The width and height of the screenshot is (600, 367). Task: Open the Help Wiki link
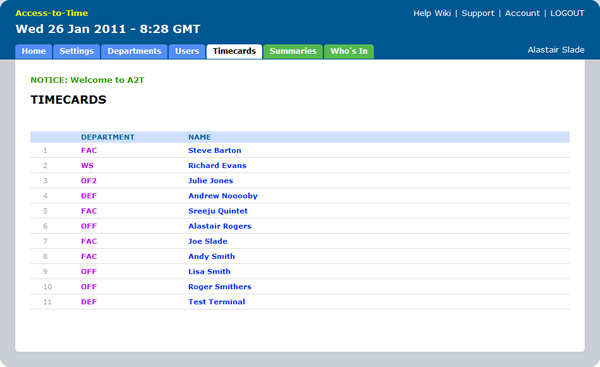(x=432, y=13)
